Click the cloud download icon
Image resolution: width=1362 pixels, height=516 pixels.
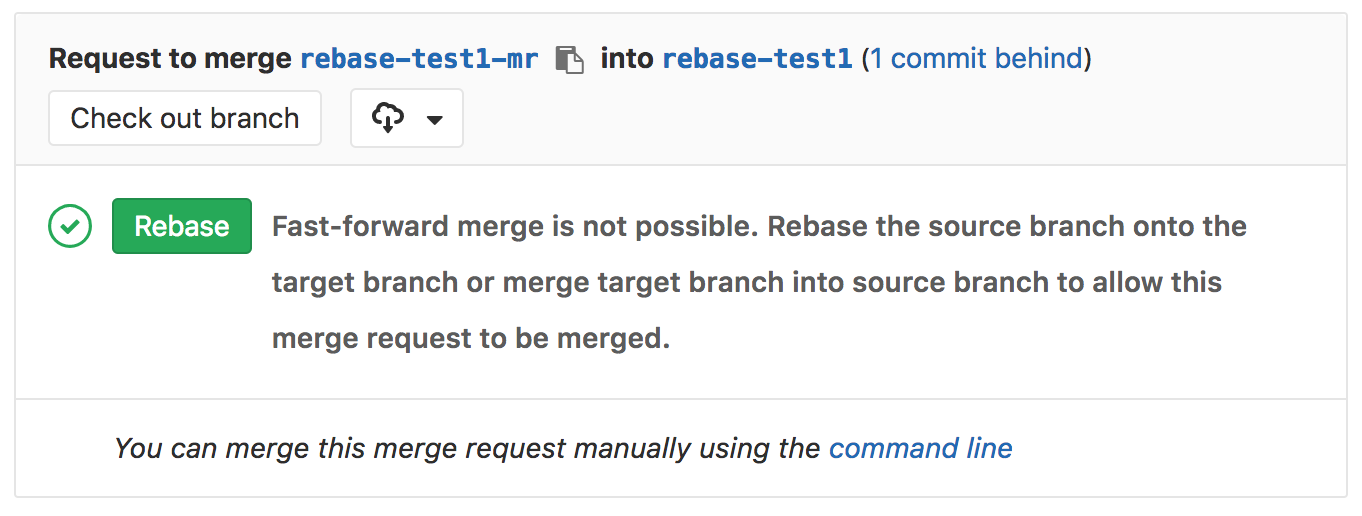tap(387, 118)
